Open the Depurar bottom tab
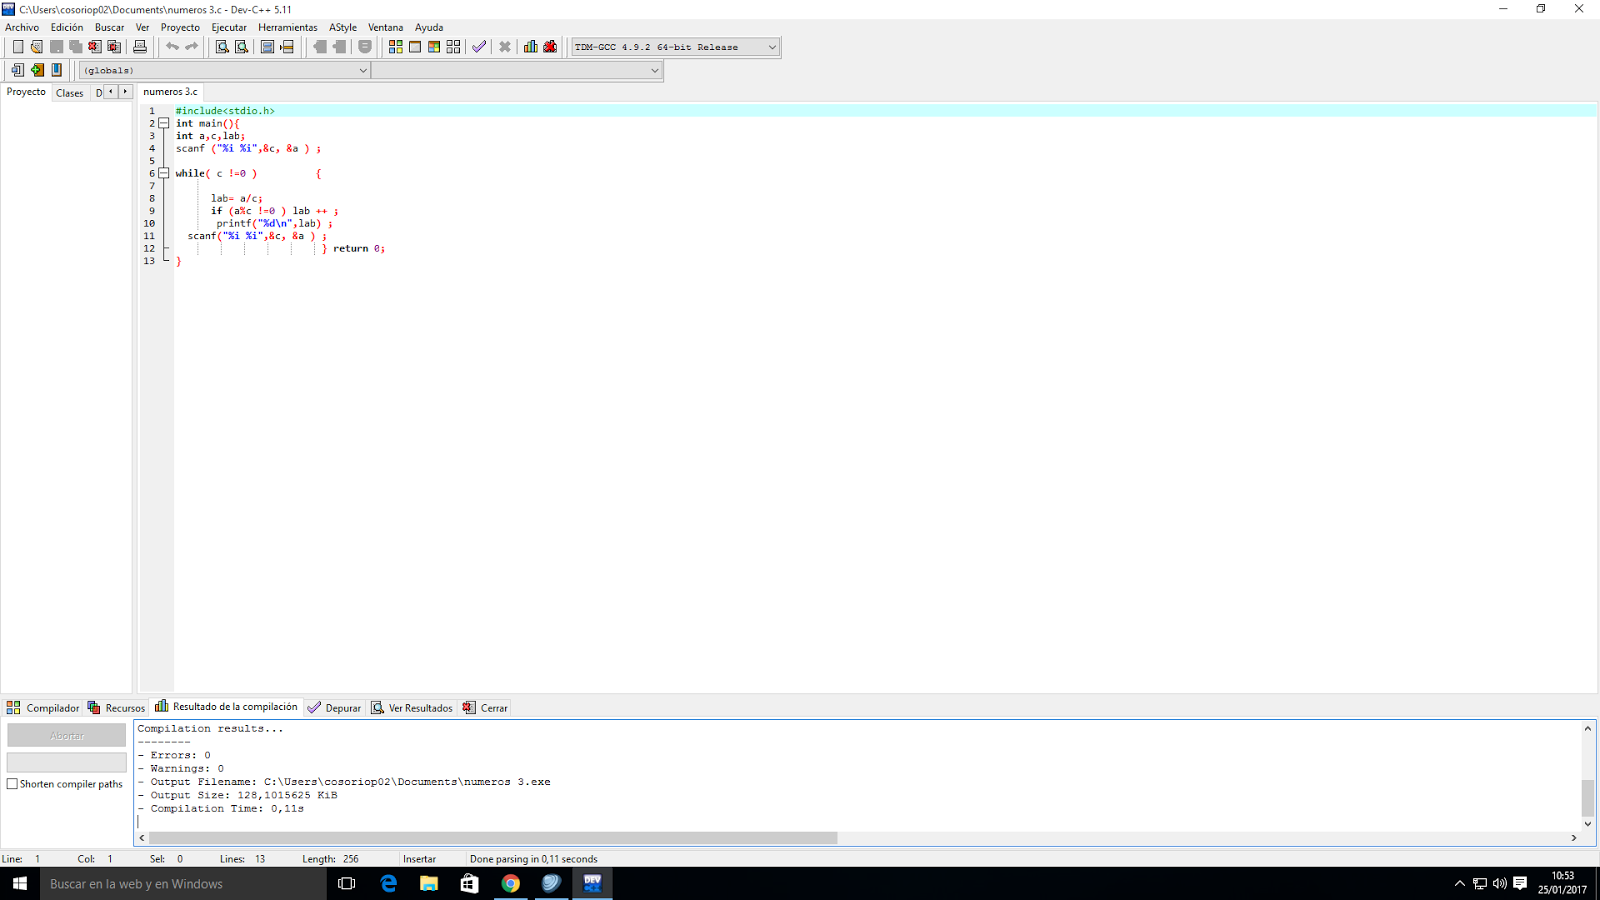Viewport: 1600px width, 900px height. pos(334,708)
